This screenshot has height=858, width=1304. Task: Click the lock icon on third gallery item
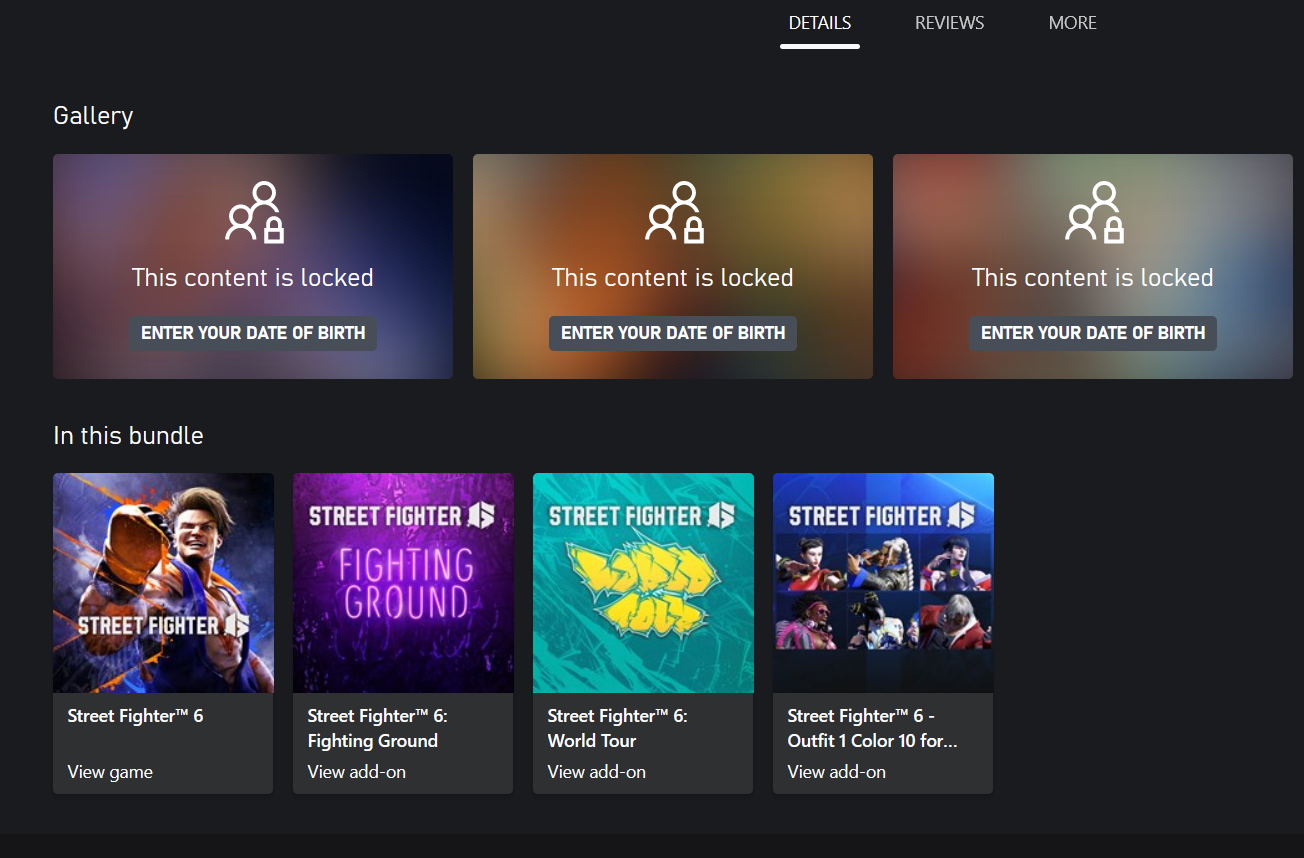(x=1093, y=212)
